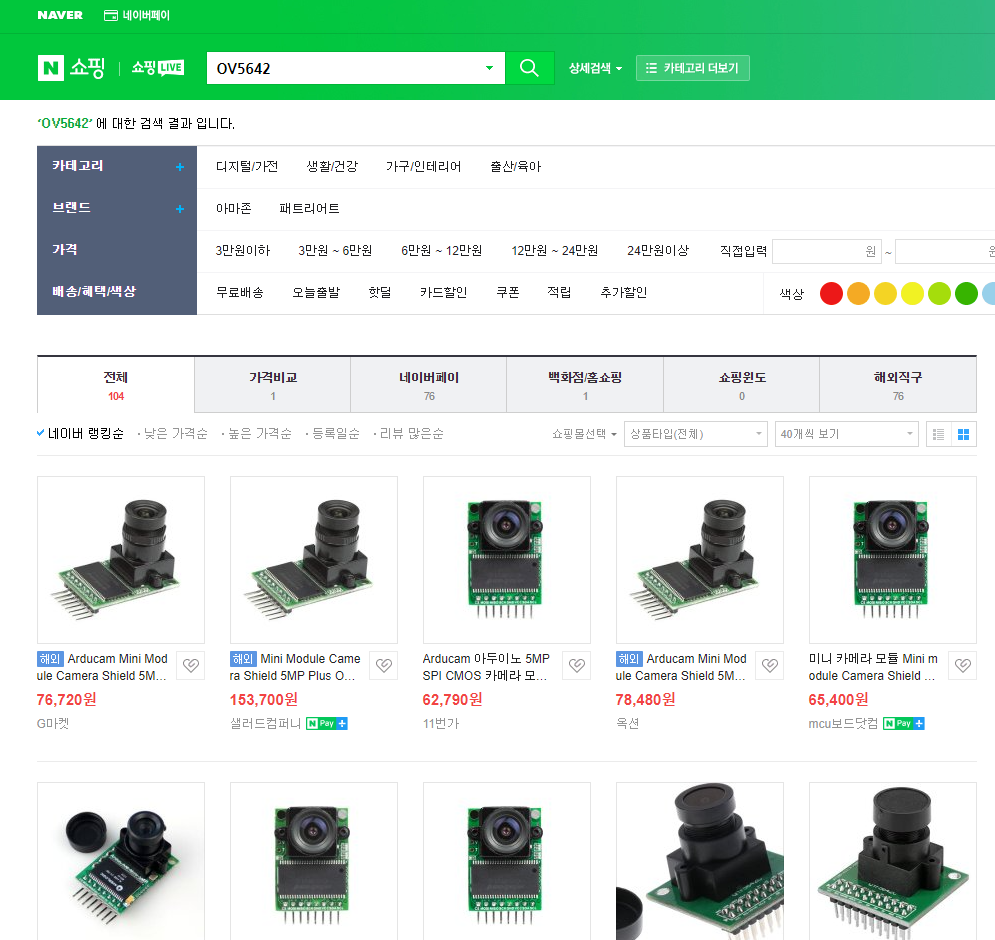Open 미니 카메라 모듈 product title
995x940 pixels.
pyautogui.click(x=873, y=667)
